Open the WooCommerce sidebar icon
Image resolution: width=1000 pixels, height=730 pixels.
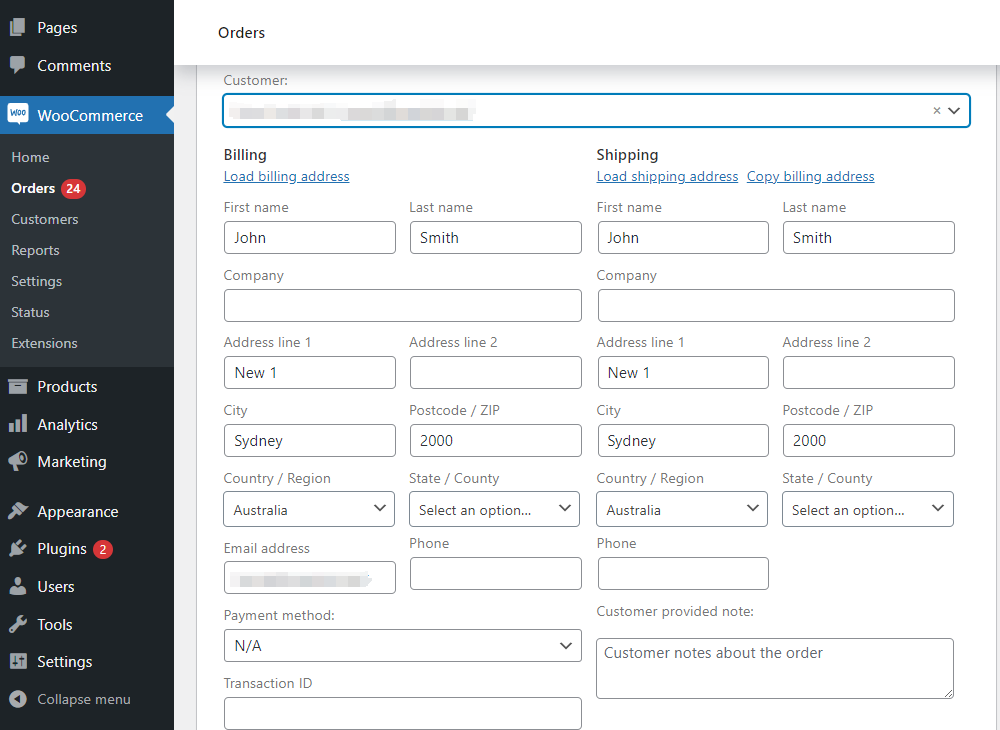click(x=16, y=115)
